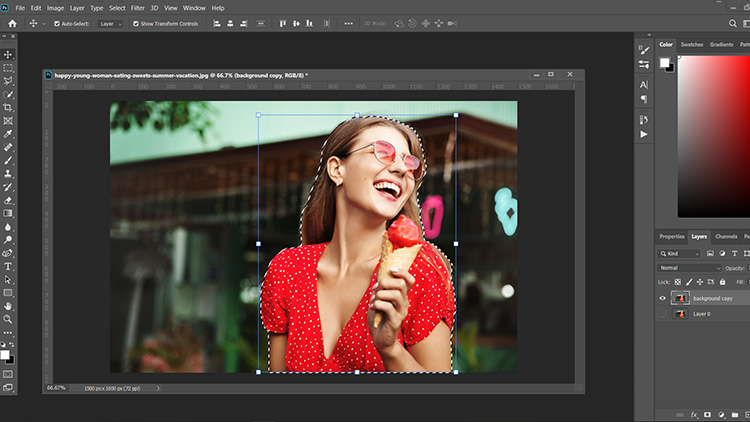Select the Clone Stamp tool
This screenshot has height=422, width=750.
click(8, 174)
